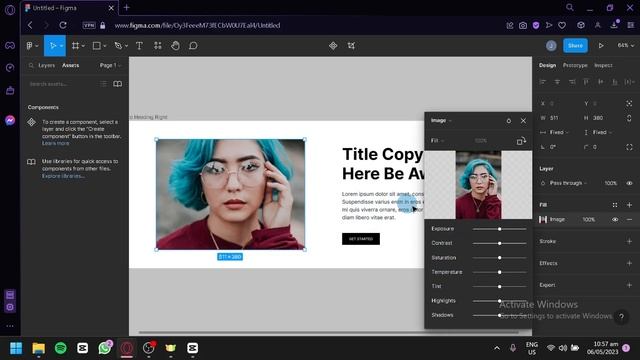Align horizontal centers
The width and height of the screenshot is (640, 360).
557,82
